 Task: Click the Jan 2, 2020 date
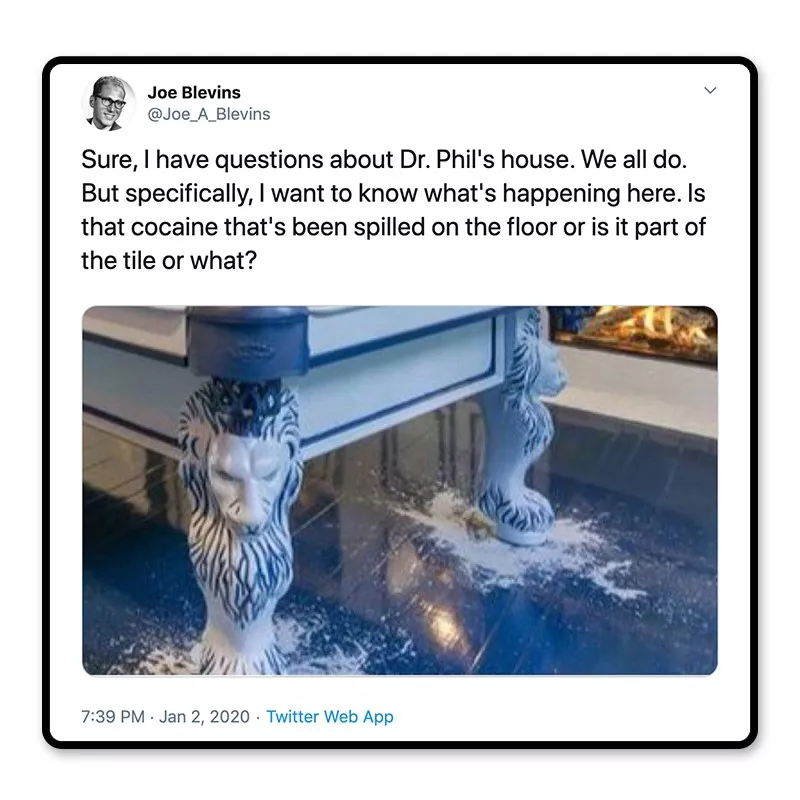tap(204, 716)
